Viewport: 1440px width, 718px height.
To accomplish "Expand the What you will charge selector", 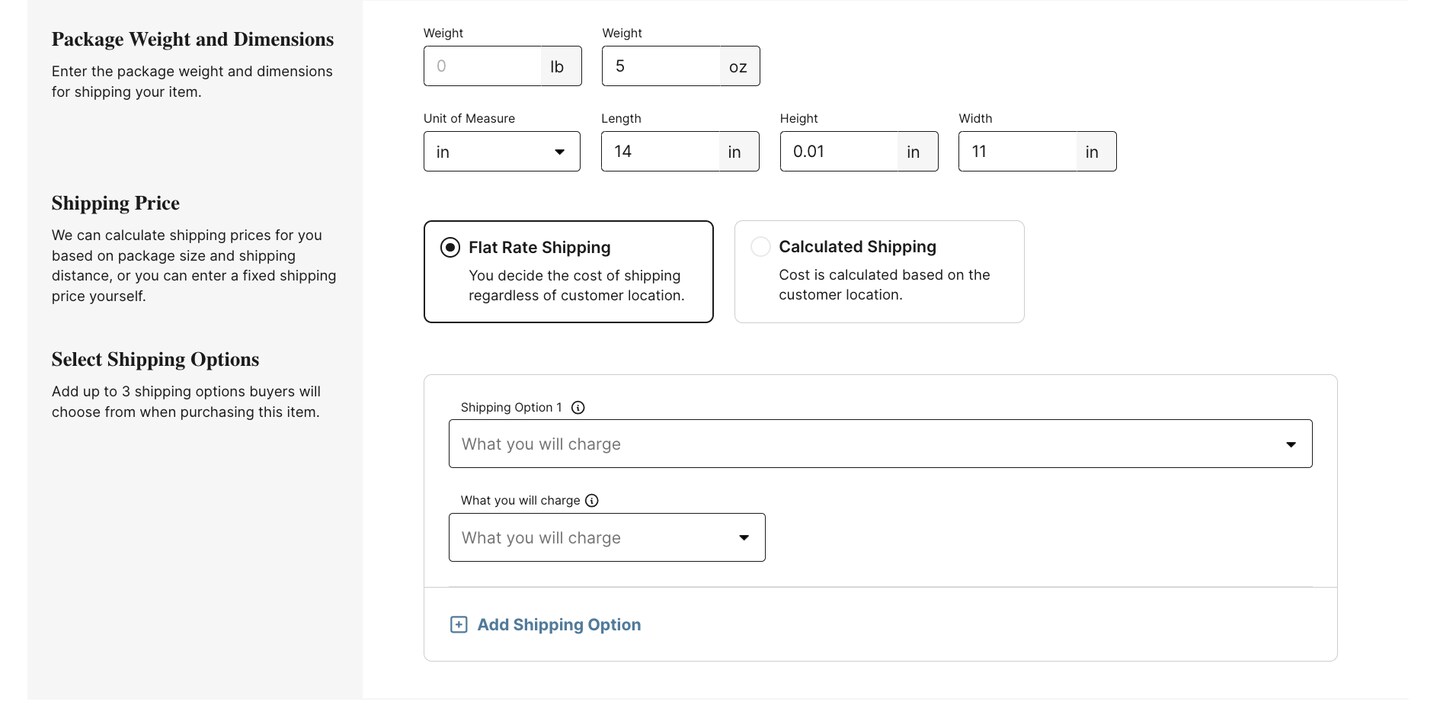I will click(606, 537).
